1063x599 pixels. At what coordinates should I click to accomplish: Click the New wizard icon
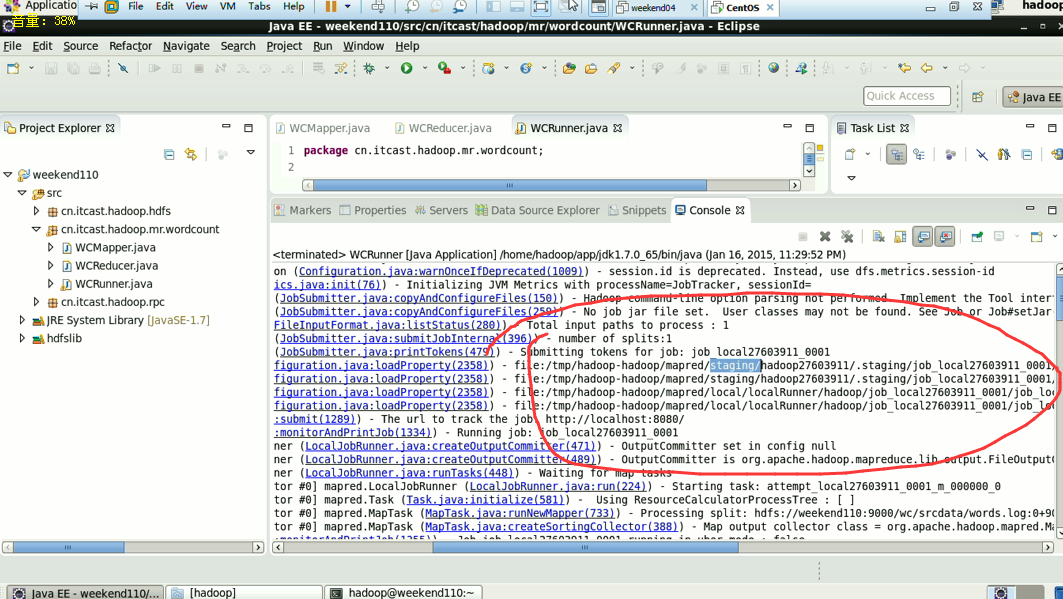[x=14, y=68]
